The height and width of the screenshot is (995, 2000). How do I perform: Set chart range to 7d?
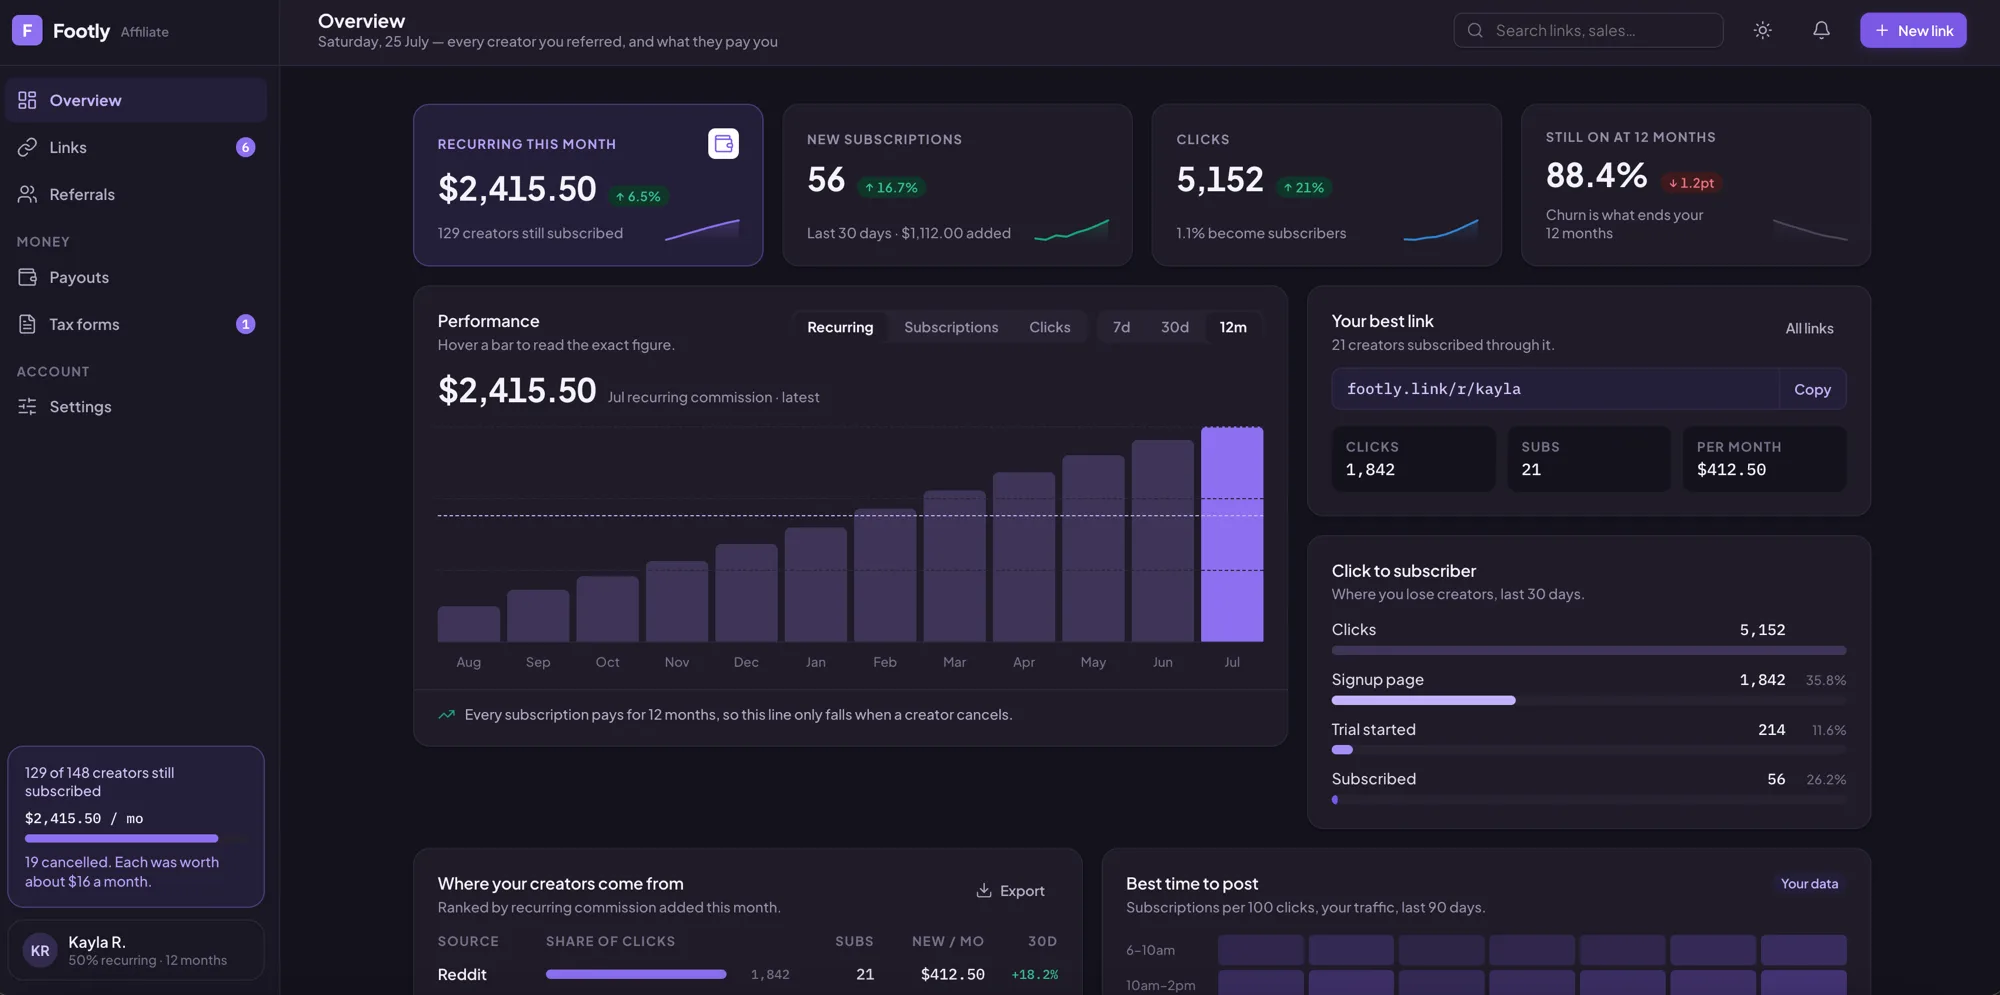click(1121, 327)
